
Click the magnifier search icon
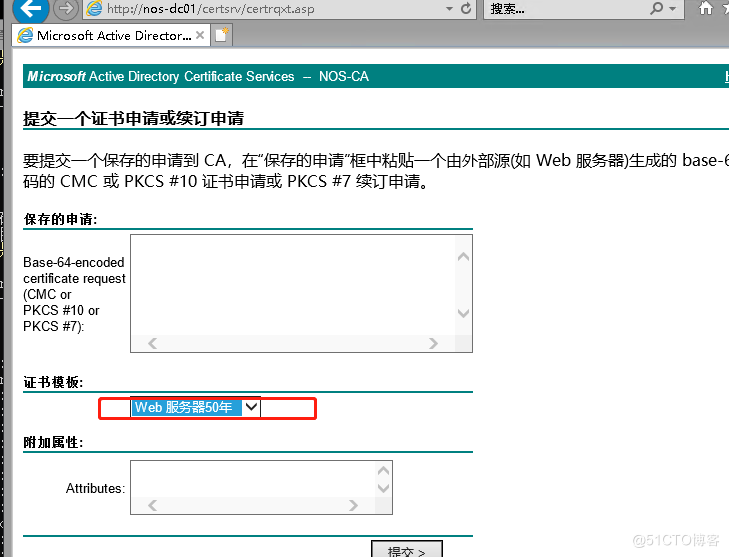[656, 8]
